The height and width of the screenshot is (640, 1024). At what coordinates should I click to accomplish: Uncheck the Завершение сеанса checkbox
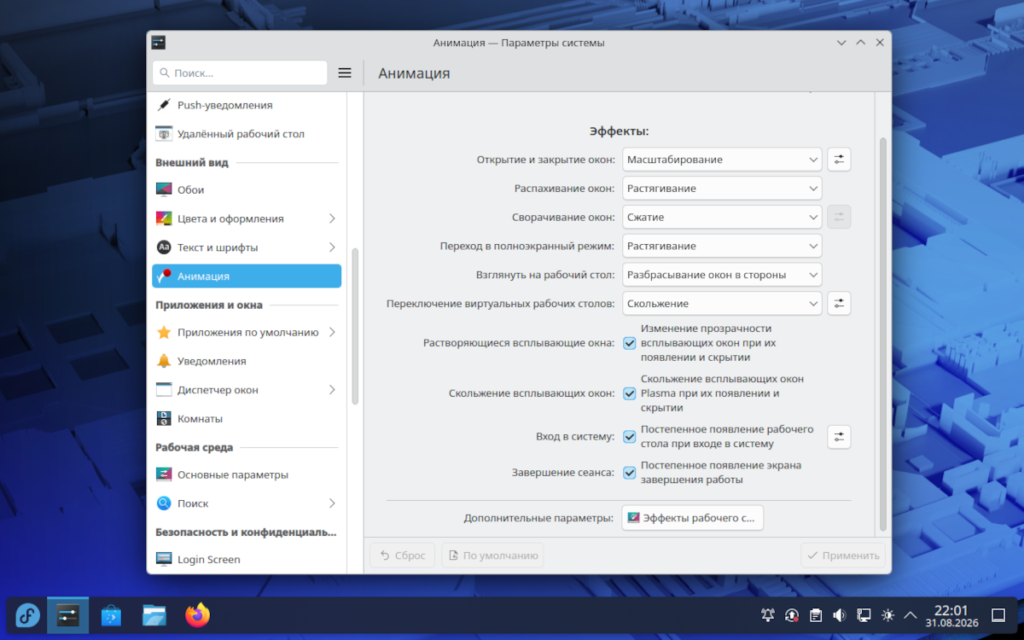pos(630,472)
